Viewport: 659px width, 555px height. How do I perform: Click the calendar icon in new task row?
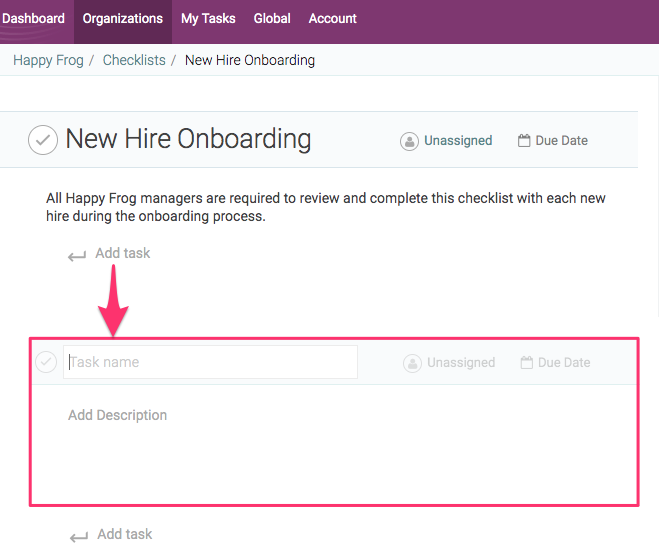tap(527, 363)
